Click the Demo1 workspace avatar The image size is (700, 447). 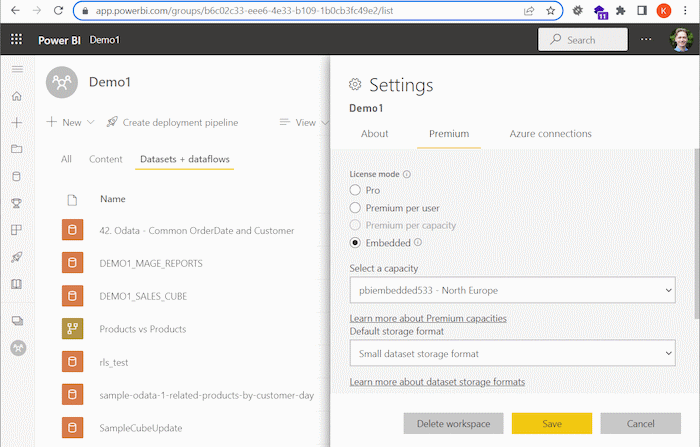[x=62, y=82]
